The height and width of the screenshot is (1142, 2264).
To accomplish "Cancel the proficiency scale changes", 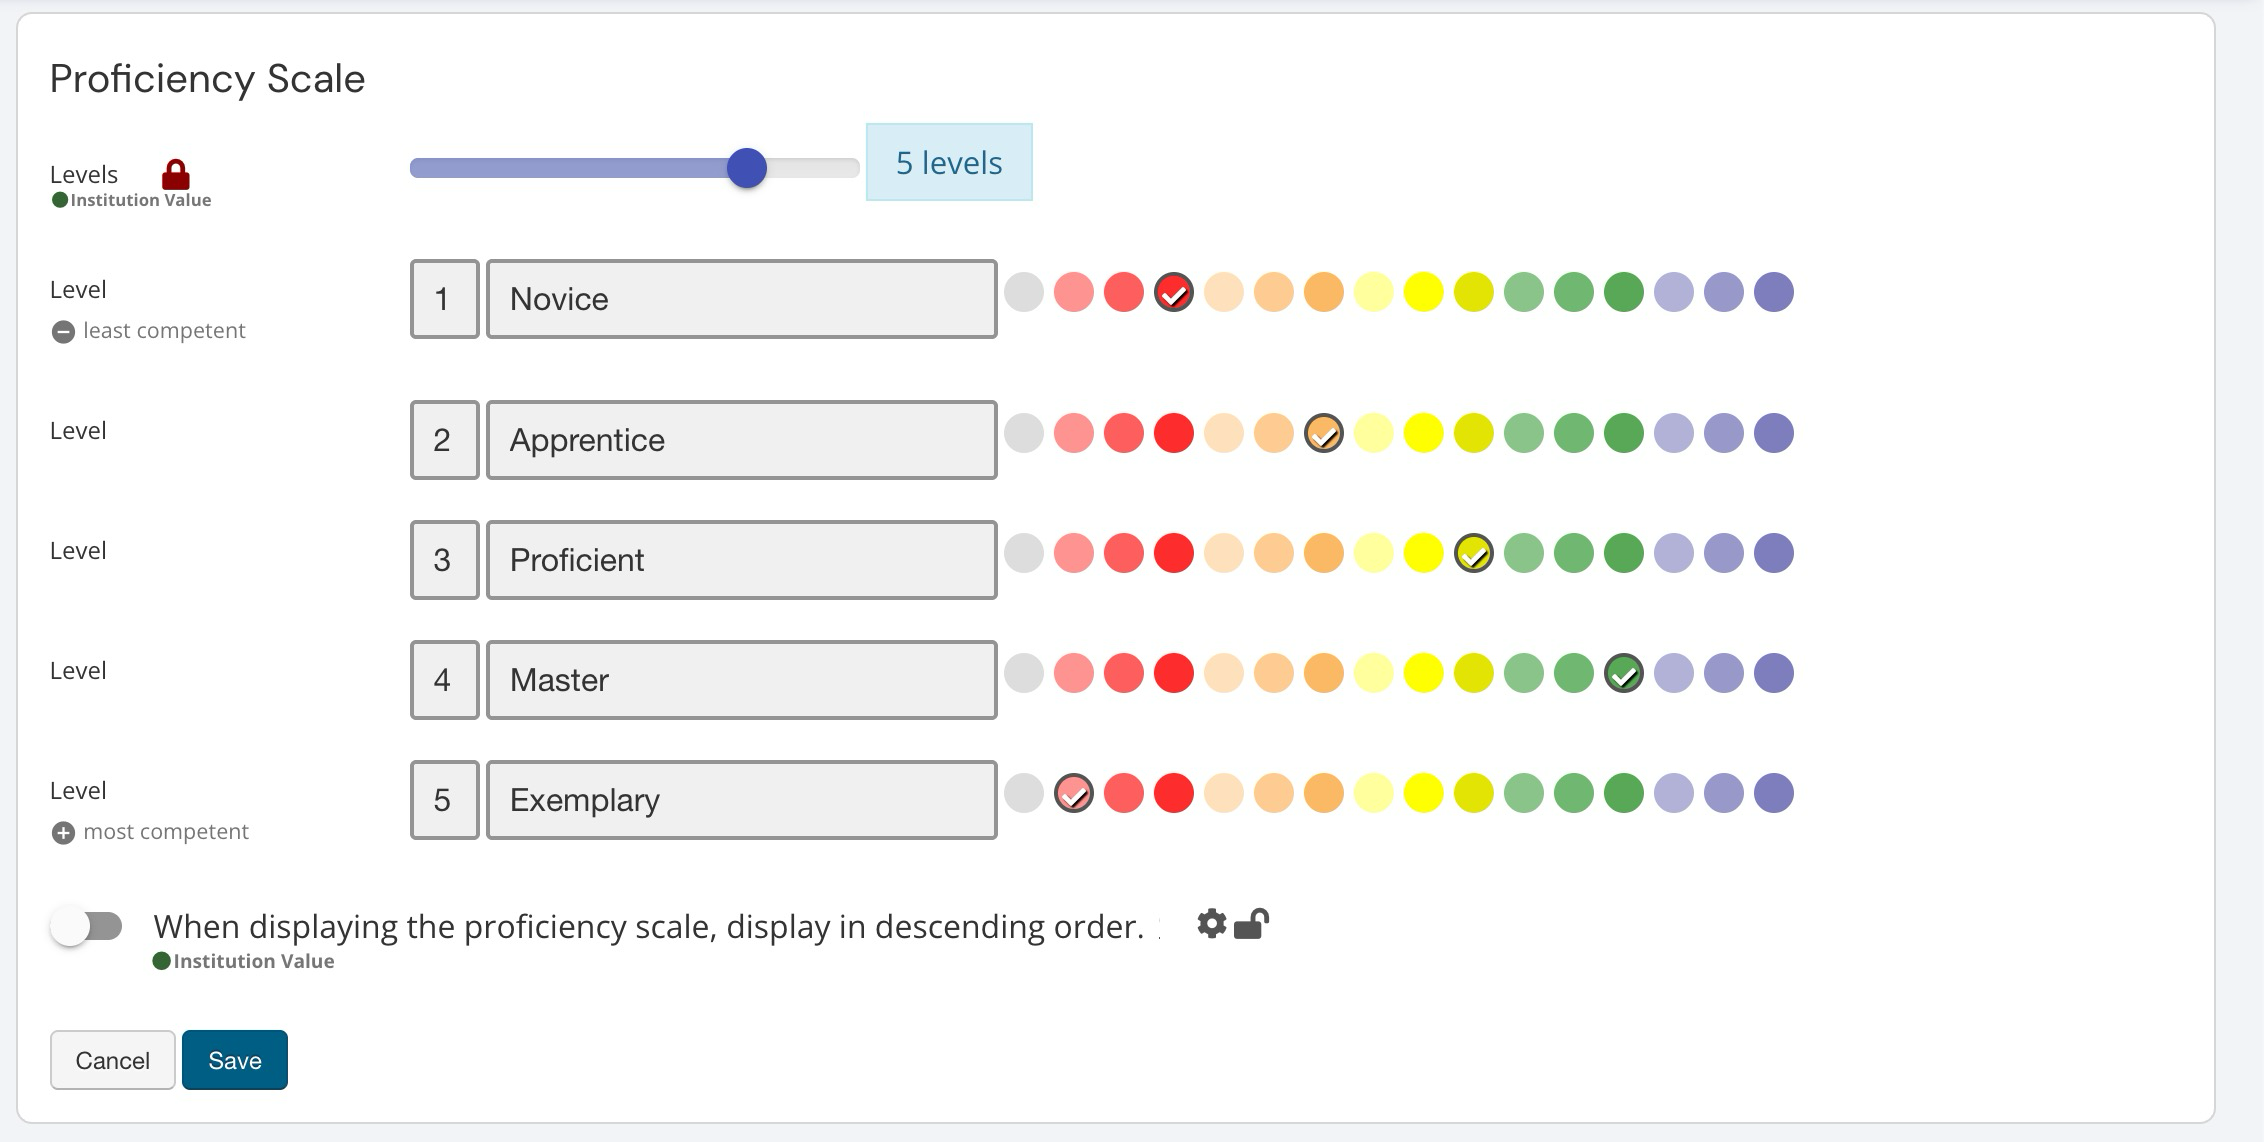I will (x=112, y=1060).
